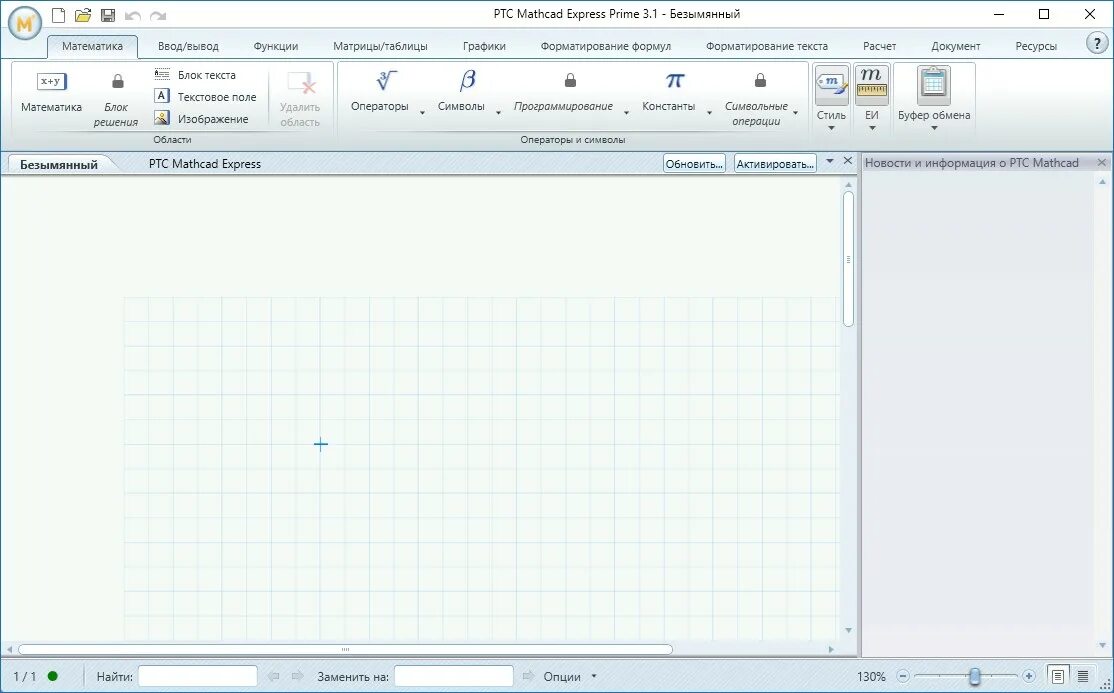The image size is (1114, 693).
Task: Click the green calculation status indicator
Action: [x=53, y=676]
